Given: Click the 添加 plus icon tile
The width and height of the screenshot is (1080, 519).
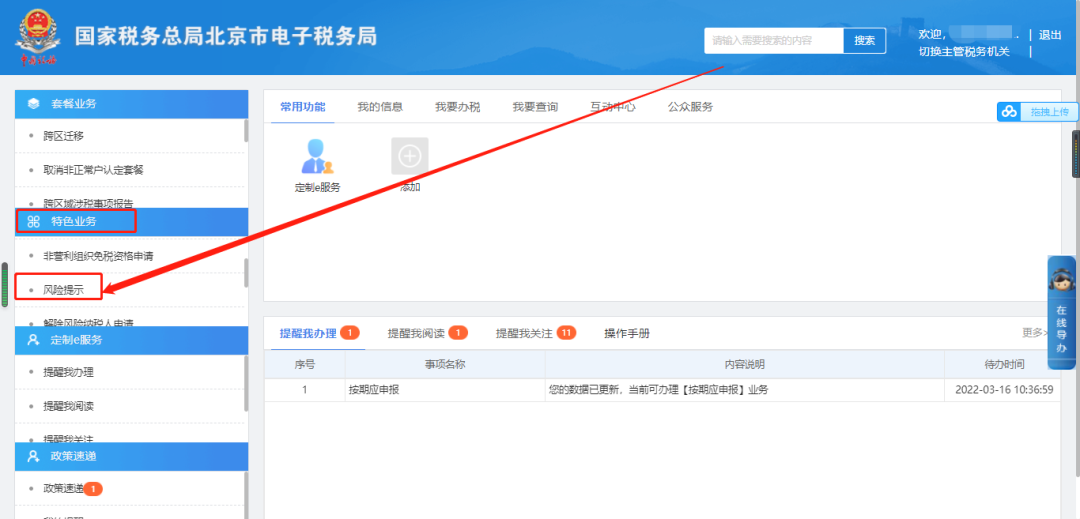Looking at the screenshot, I should (410, 156).
